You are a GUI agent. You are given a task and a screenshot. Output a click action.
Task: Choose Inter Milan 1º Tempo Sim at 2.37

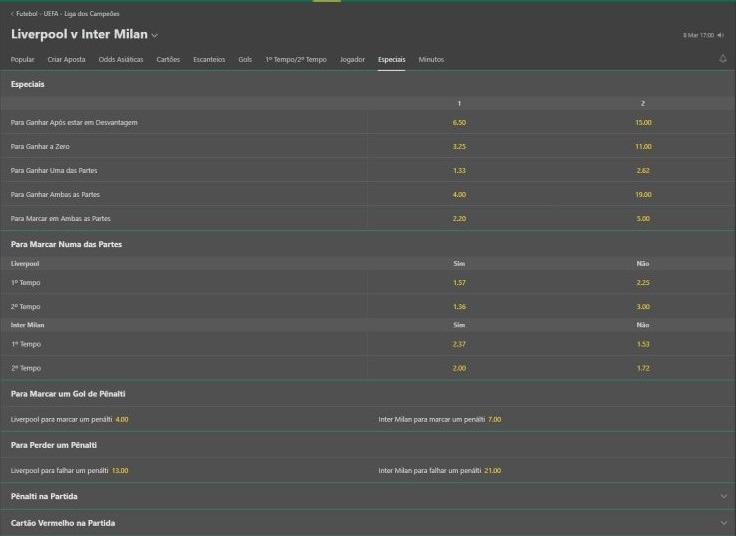click(459, 344)
